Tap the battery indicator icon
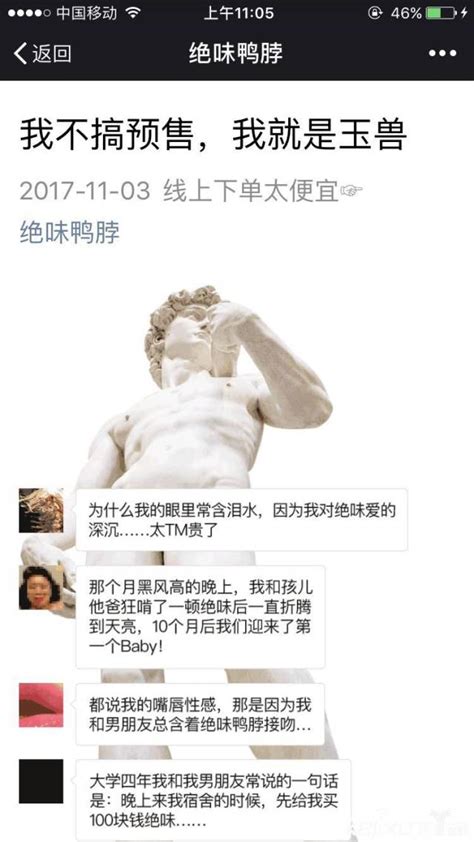The width and height of the screenshot is (474, 842). (x=440, y=13)
